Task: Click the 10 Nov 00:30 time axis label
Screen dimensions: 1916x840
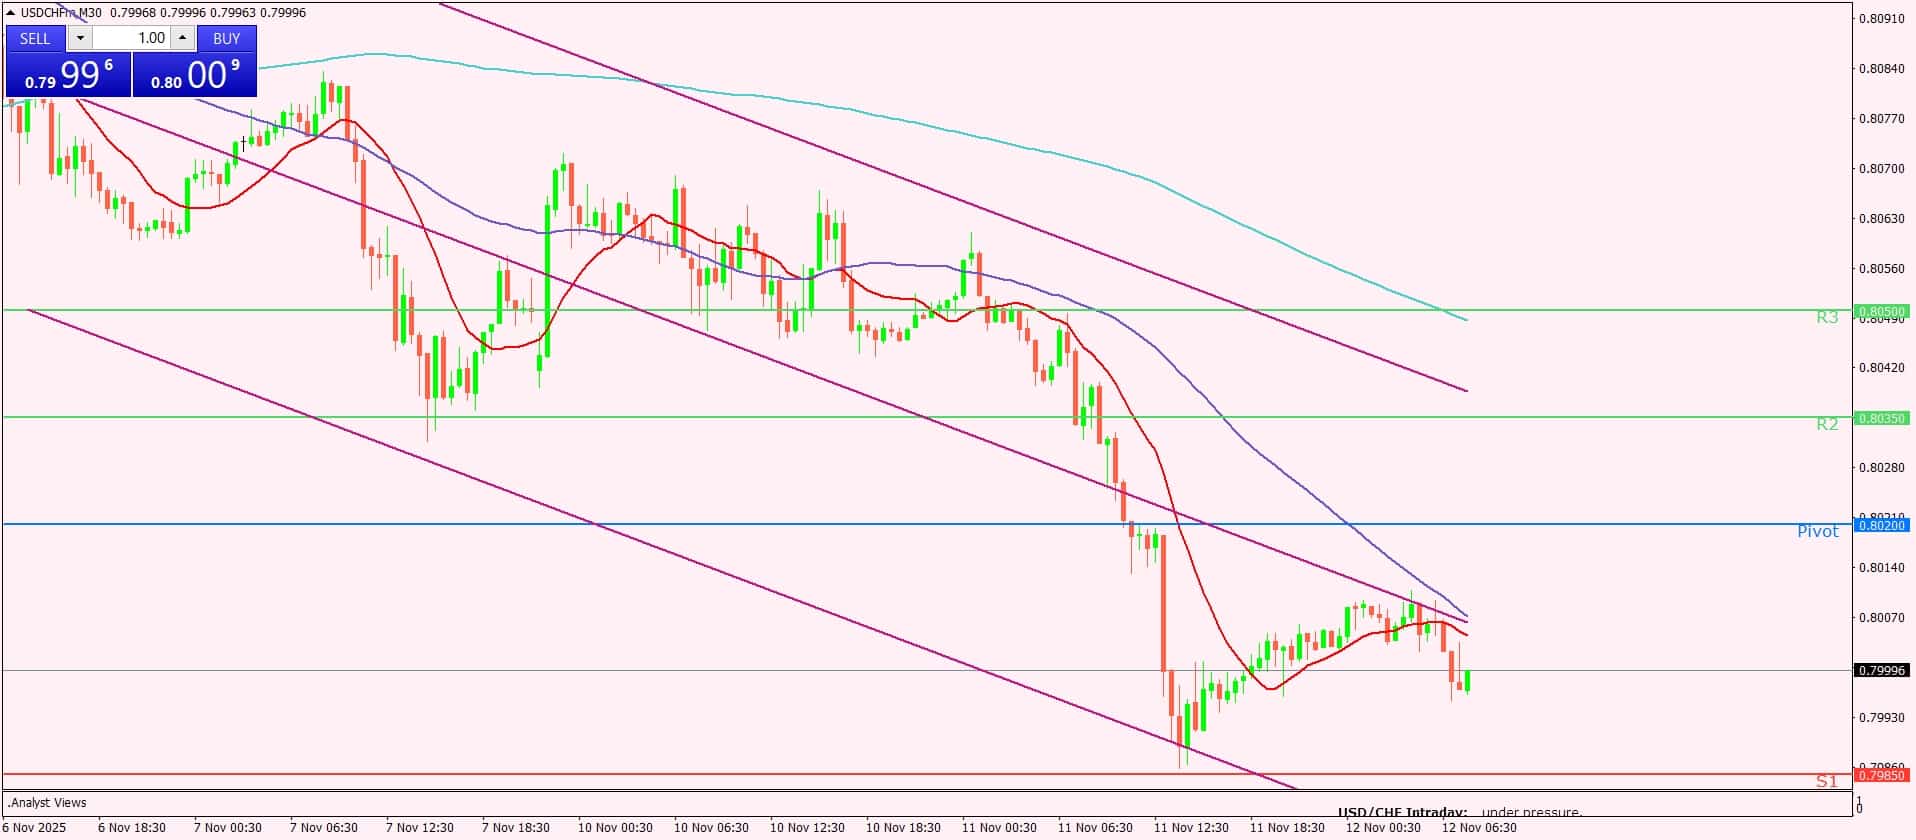Action: click(x=616, y=828)
